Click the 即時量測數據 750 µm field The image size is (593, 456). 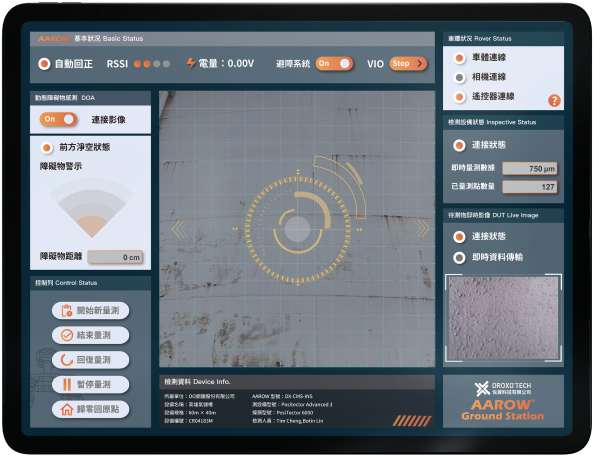pos(529,169)
